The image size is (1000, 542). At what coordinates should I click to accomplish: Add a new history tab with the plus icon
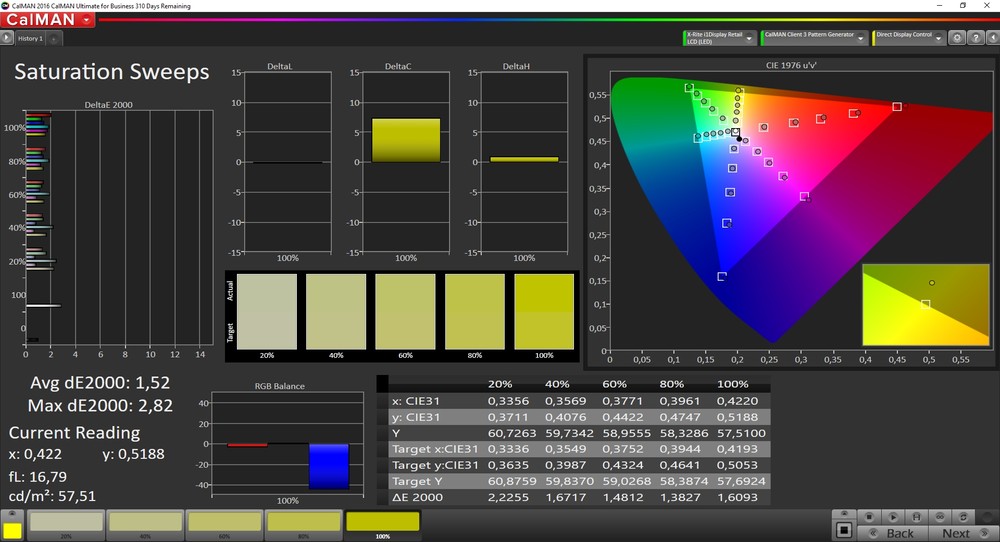click(x=53, y=39)
